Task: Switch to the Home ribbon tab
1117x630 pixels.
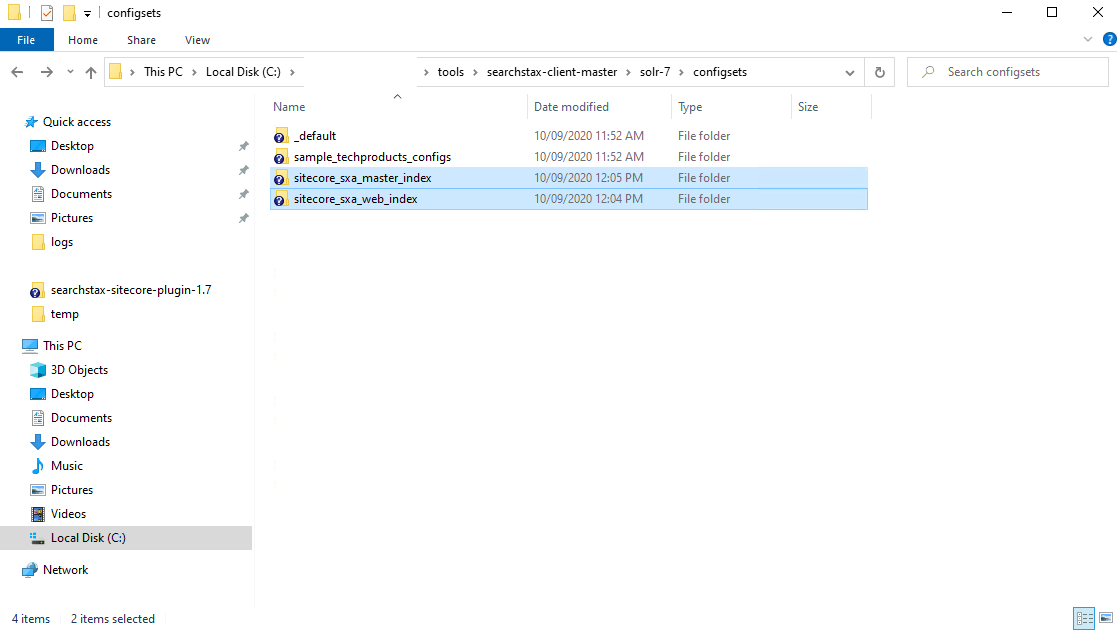Action: click(83, 40)
